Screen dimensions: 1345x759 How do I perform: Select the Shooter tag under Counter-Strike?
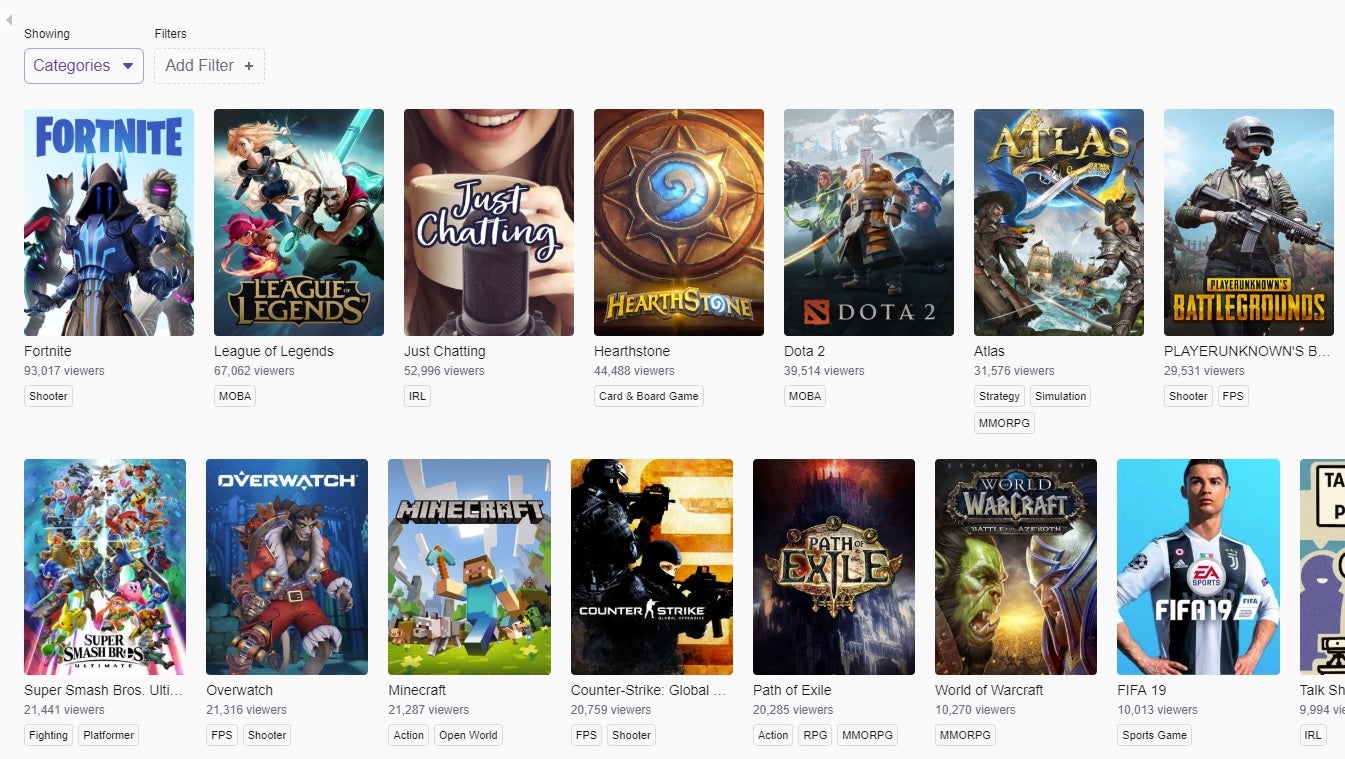coord(631,735)
